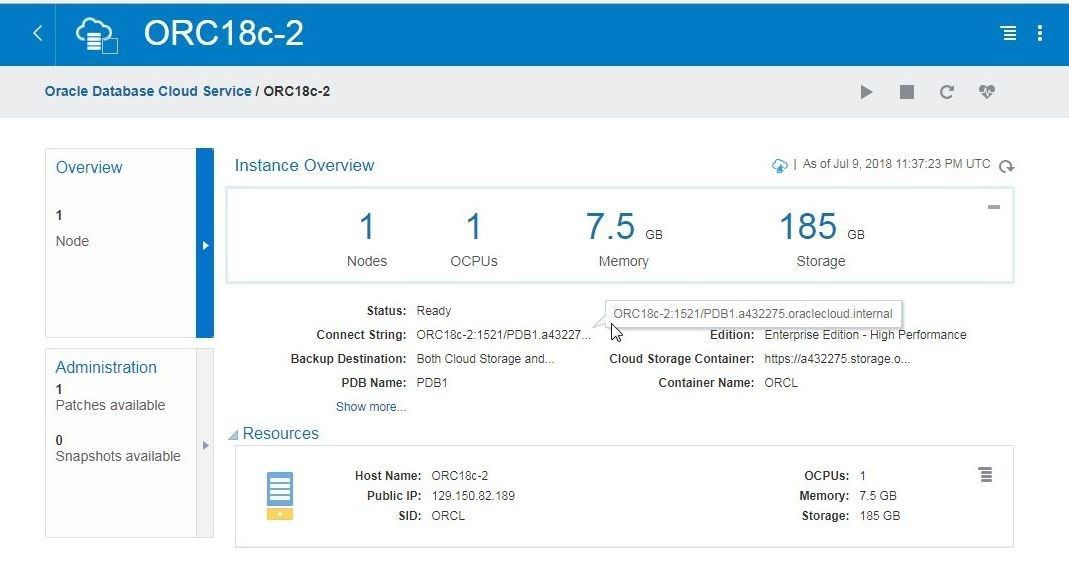Click the Instance Overview heading

pyautogui.click(x=304, y=166)
